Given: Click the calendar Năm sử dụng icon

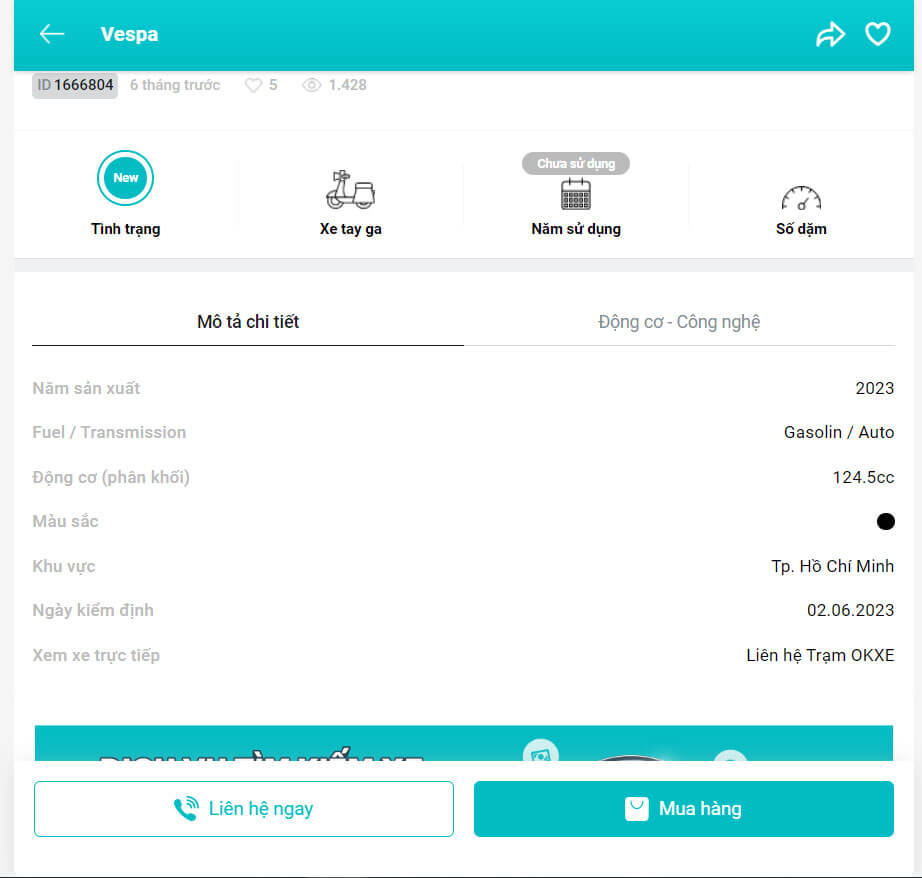Looking at the screenshot, I should pyautogui.click(x=576, y=194).
